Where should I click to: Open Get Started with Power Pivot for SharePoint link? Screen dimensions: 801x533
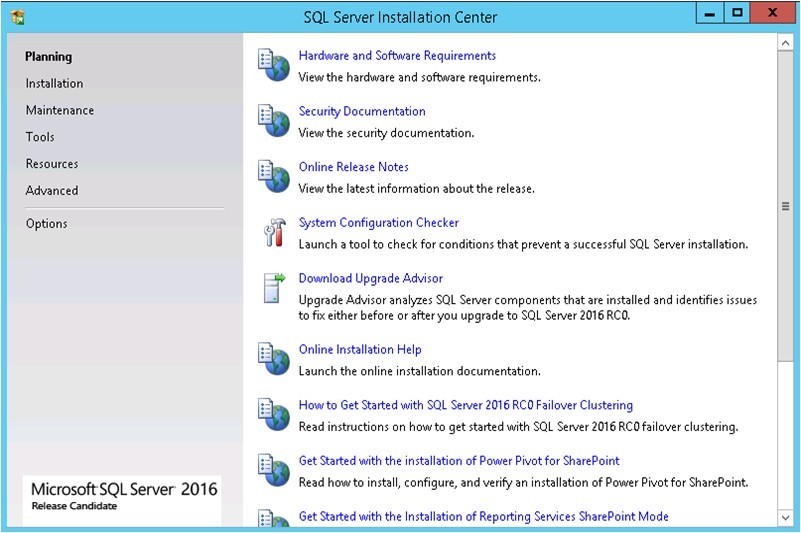coord(459,461)
